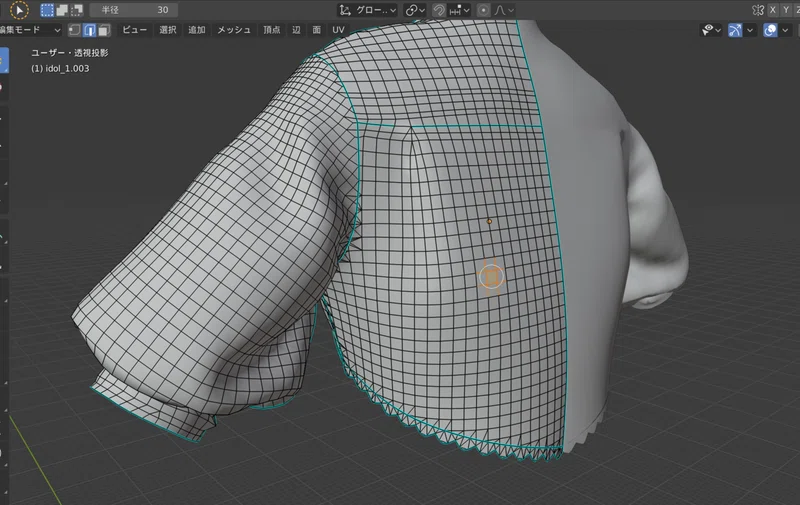
Task: Switch to edge select mode
Action: coord(89,30)
